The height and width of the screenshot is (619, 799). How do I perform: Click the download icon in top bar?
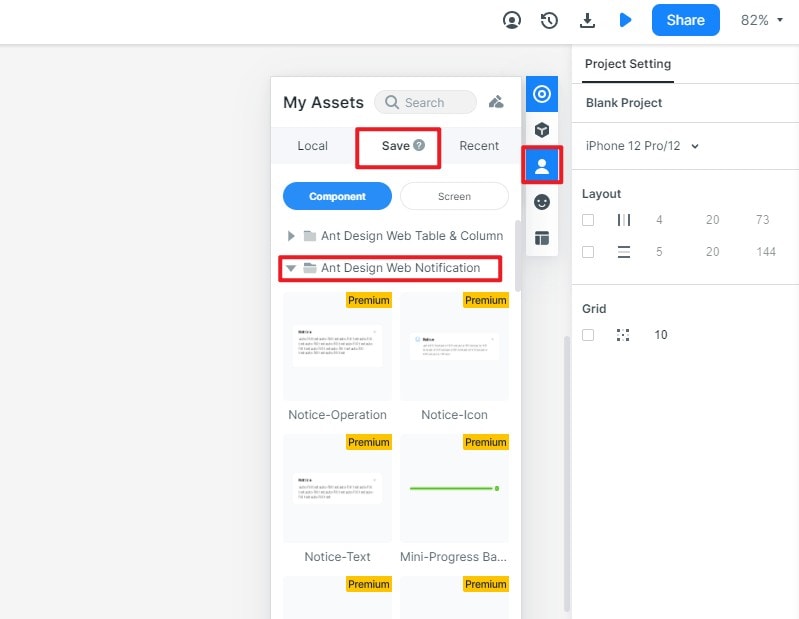click(587, 20)
